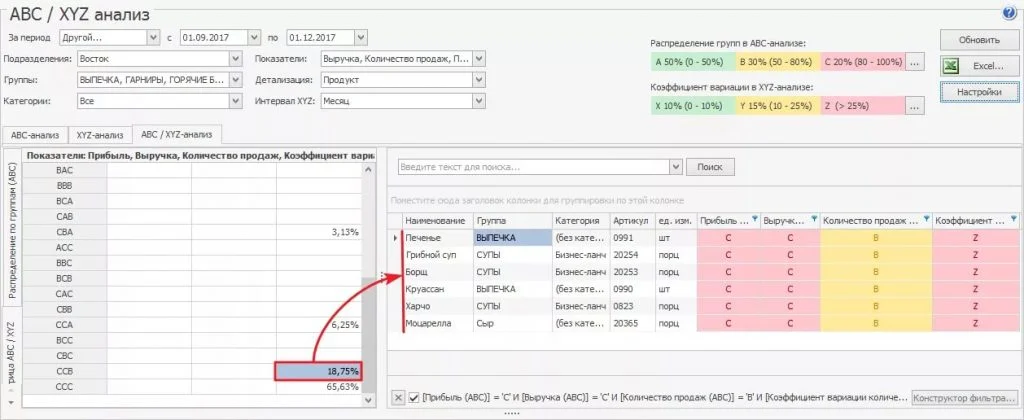The width and height of the screenshot is (1024, 420).
Task: Expand the Детализация dropdown
Action: pyautogui.click(x=479, y=80)
